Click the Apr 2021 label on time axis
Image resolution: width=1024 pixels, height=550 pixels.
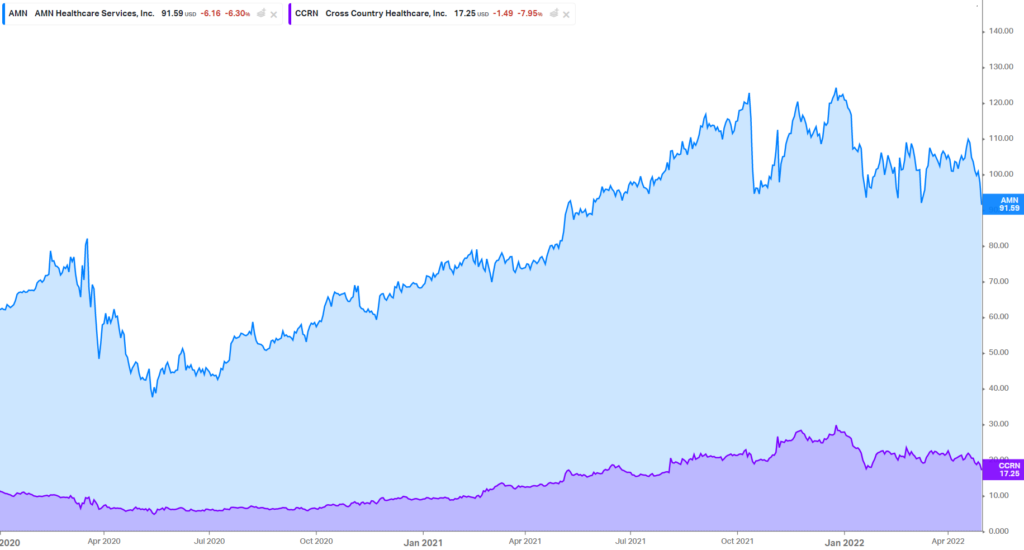(525, 541)
